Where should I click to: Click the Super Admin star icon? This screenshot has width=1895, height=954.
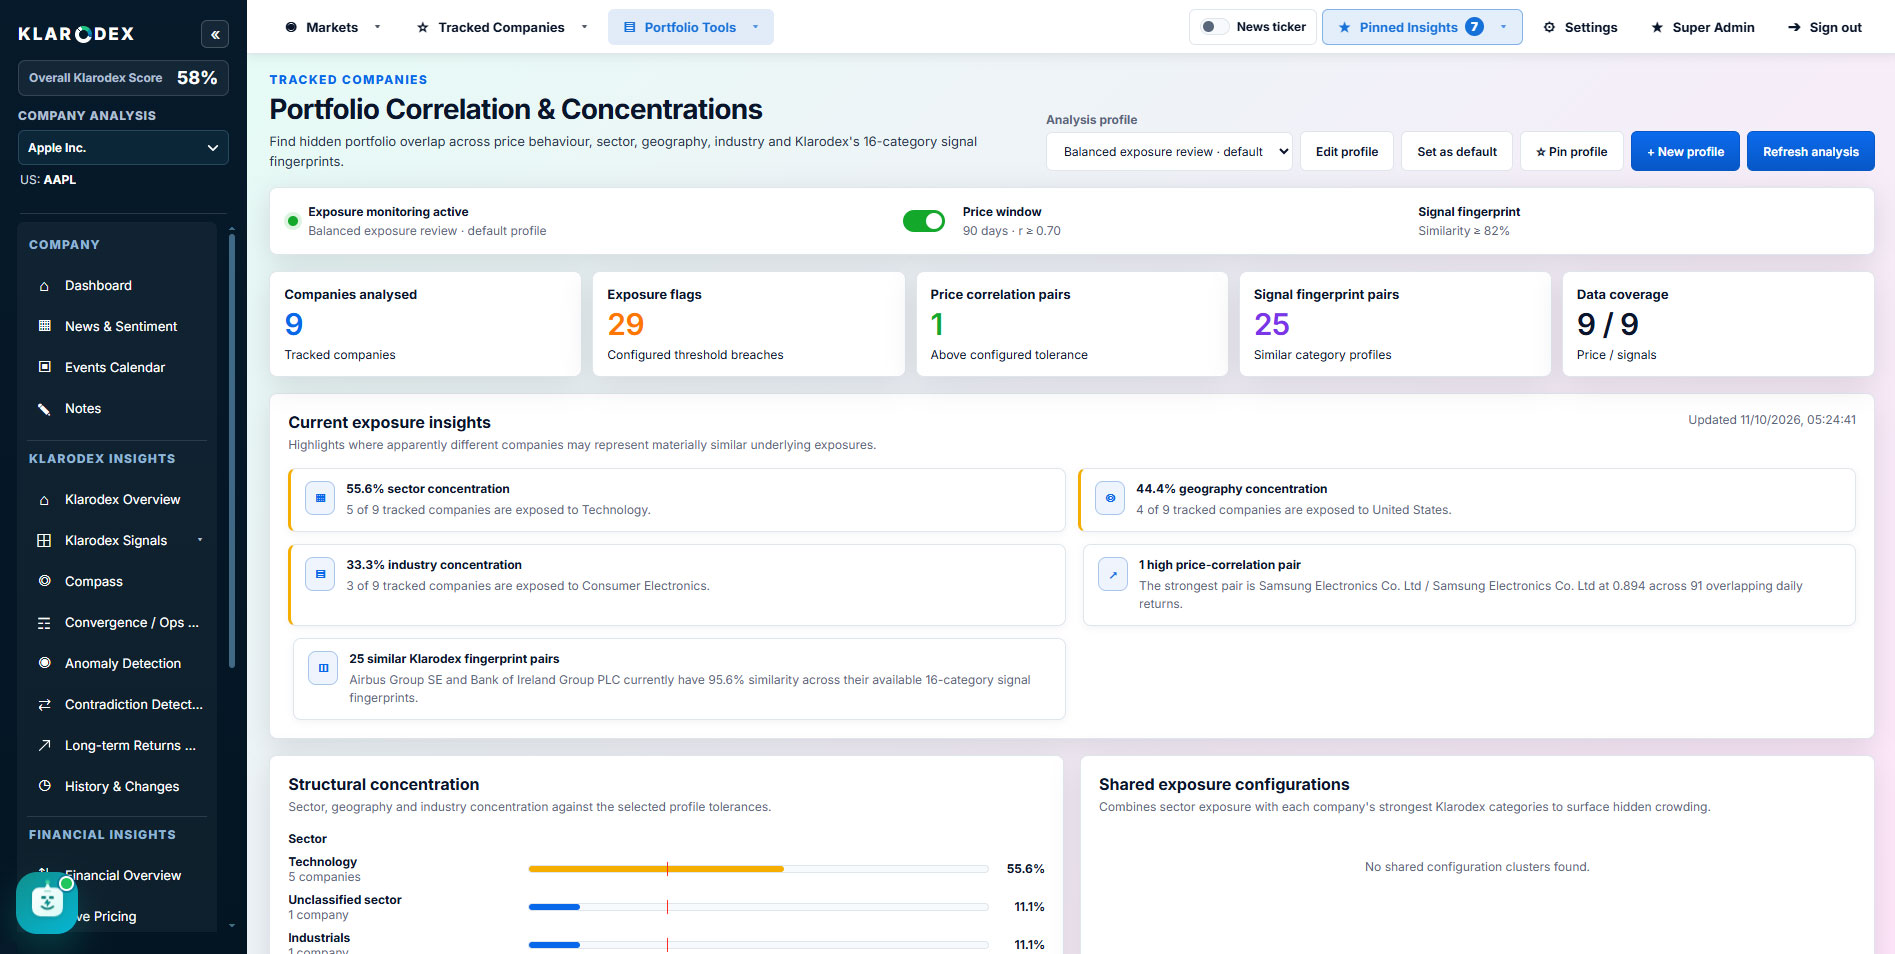[x=1657, y=27]
